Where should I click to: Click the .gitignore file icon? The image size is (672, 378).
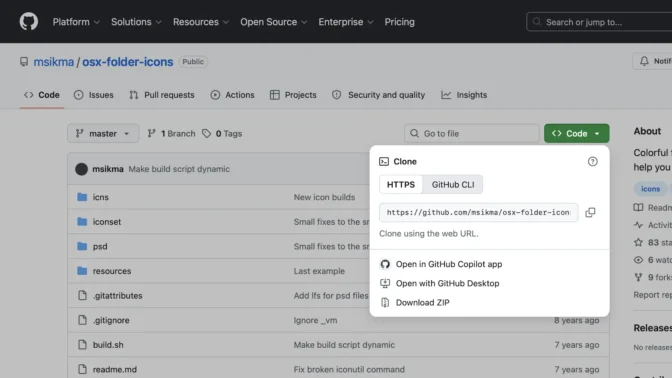point(82,320)
